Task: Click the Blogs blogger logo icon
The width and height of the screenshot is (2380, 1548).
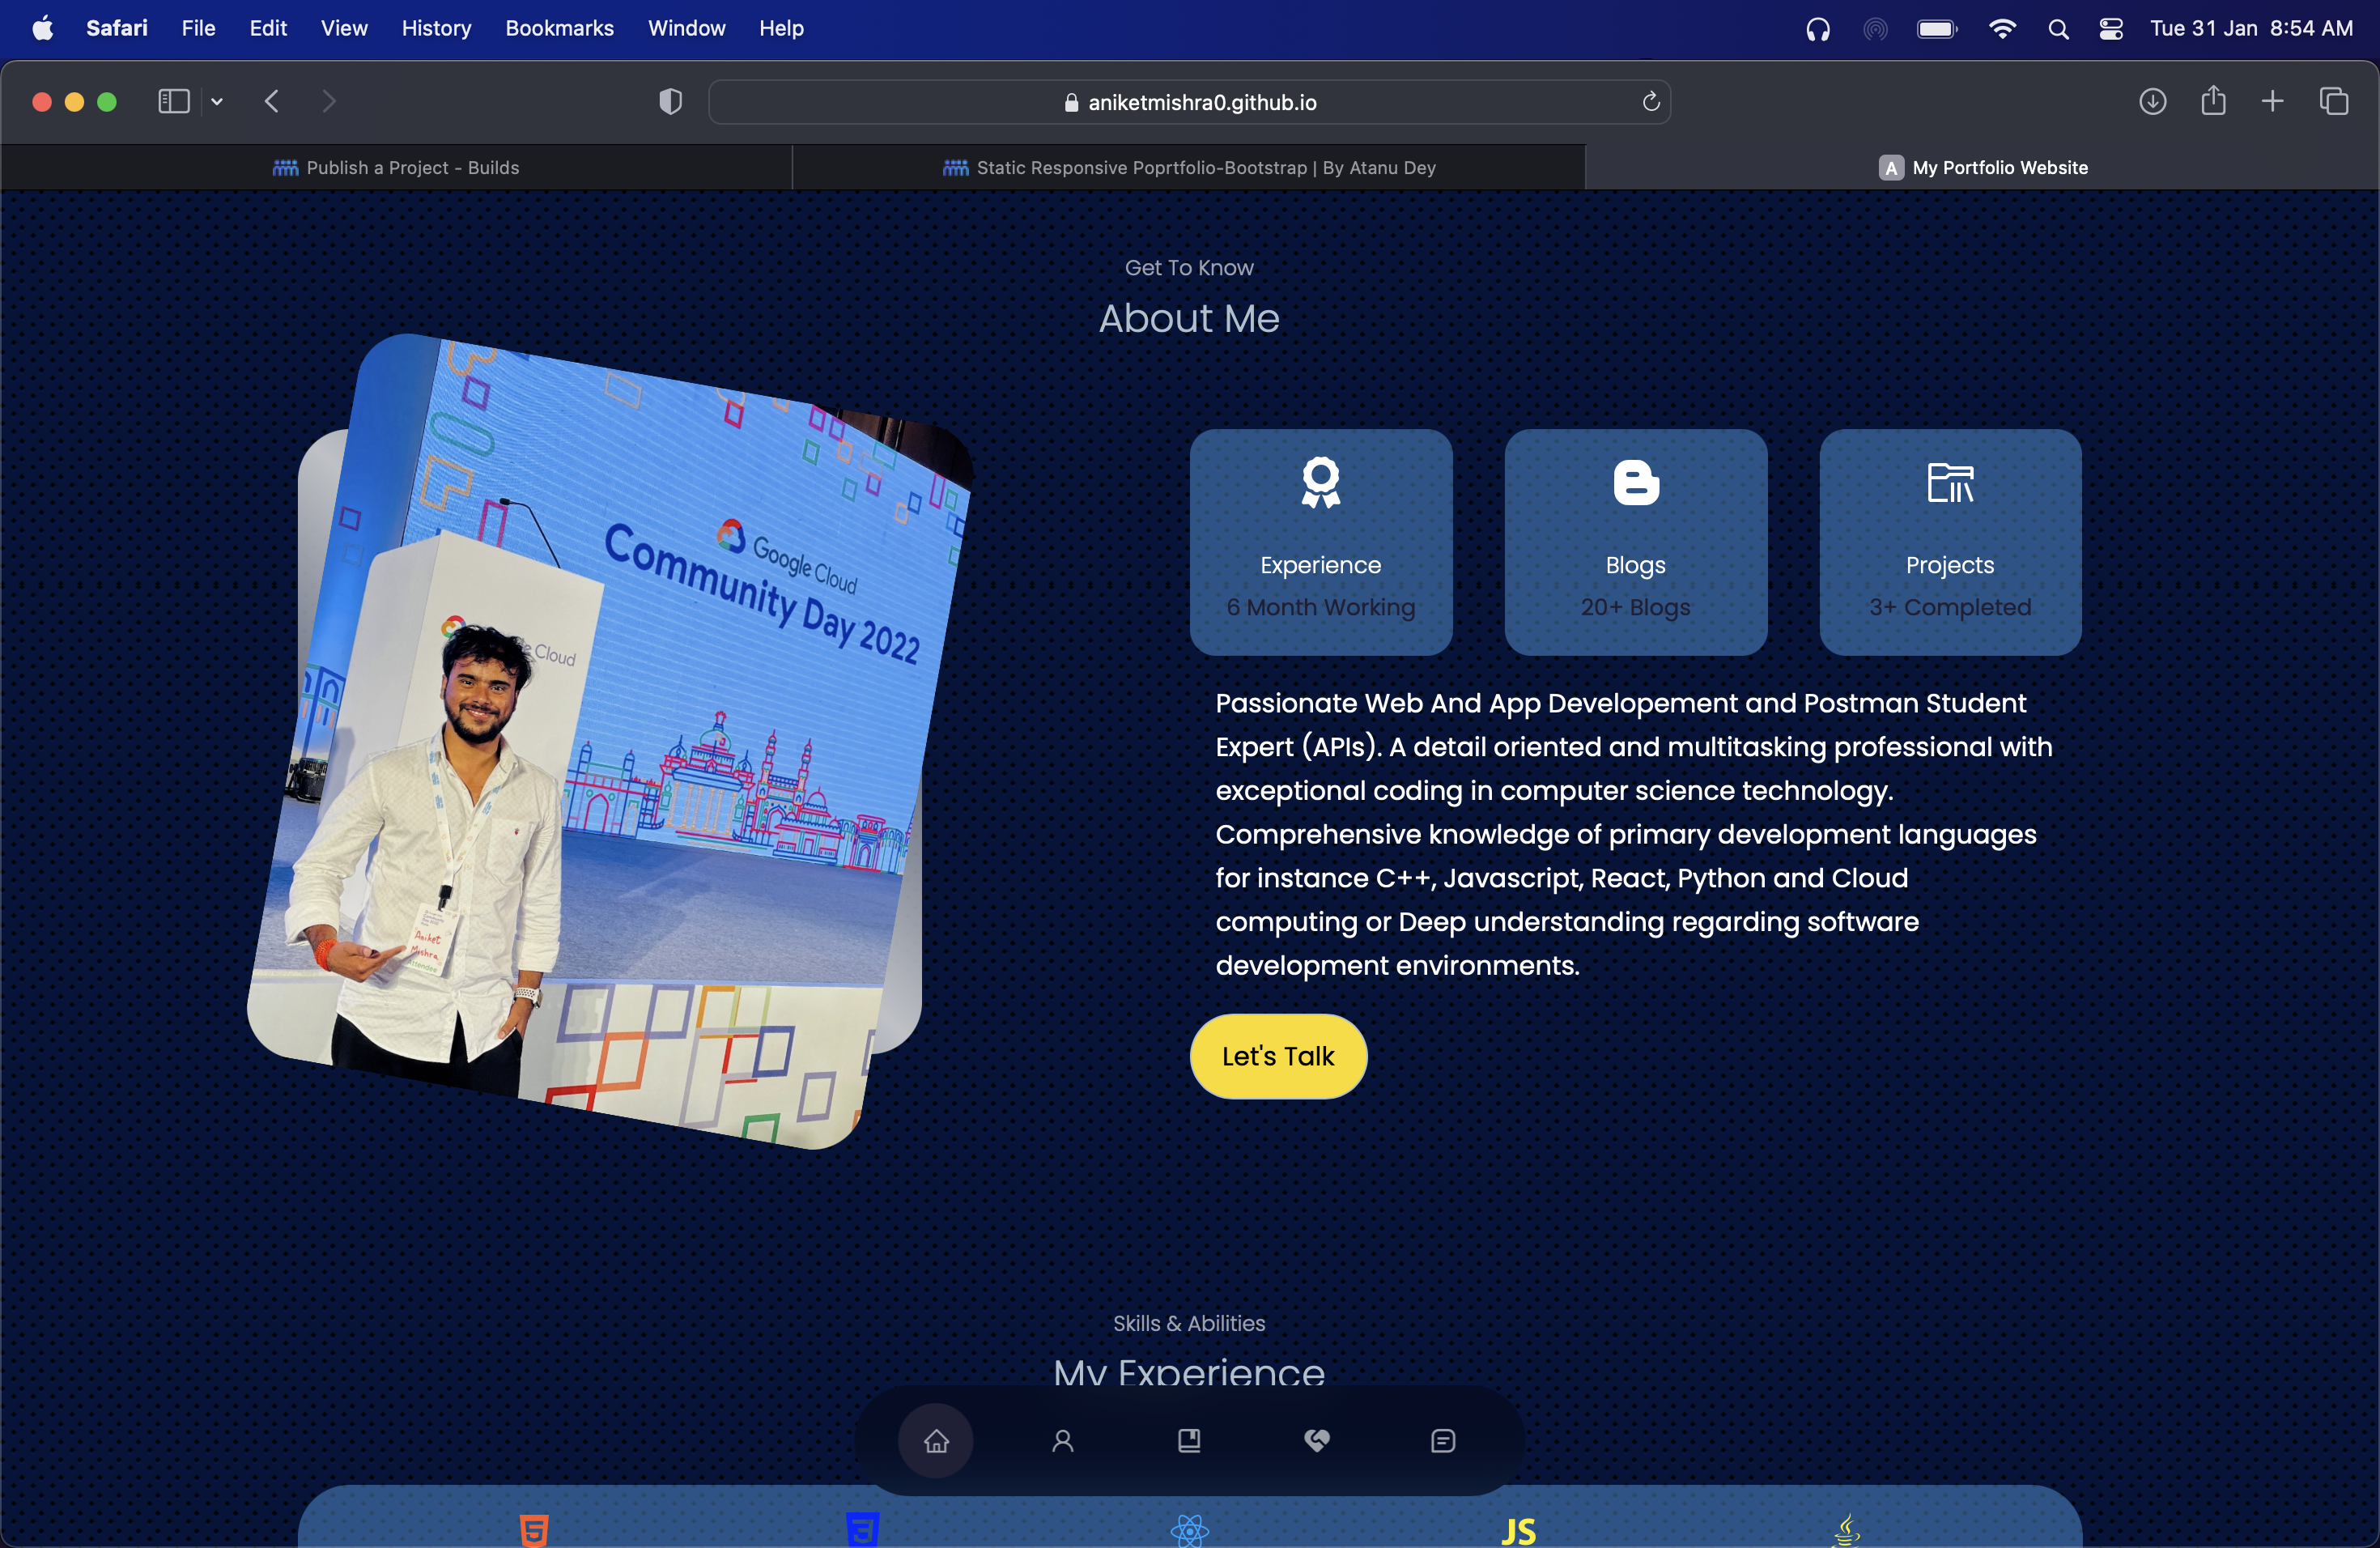Action: [x=1636, y=483]
